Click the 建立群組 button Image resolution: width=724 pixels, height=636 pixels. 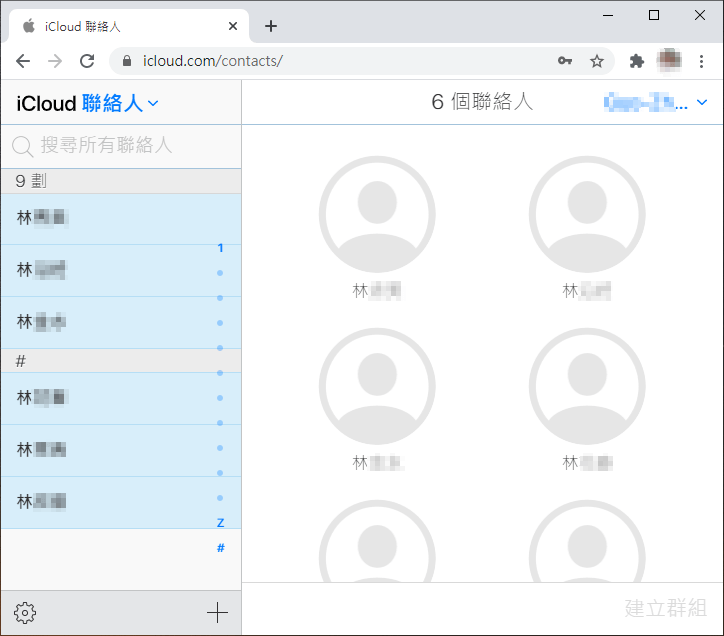(665, 608)
